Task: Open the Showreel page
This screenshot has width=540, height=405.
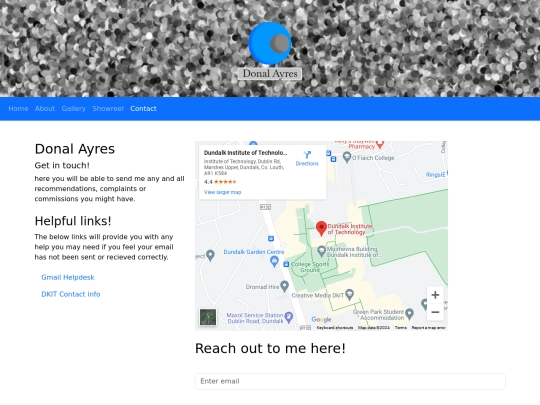Action: click(x=108, y=108)
